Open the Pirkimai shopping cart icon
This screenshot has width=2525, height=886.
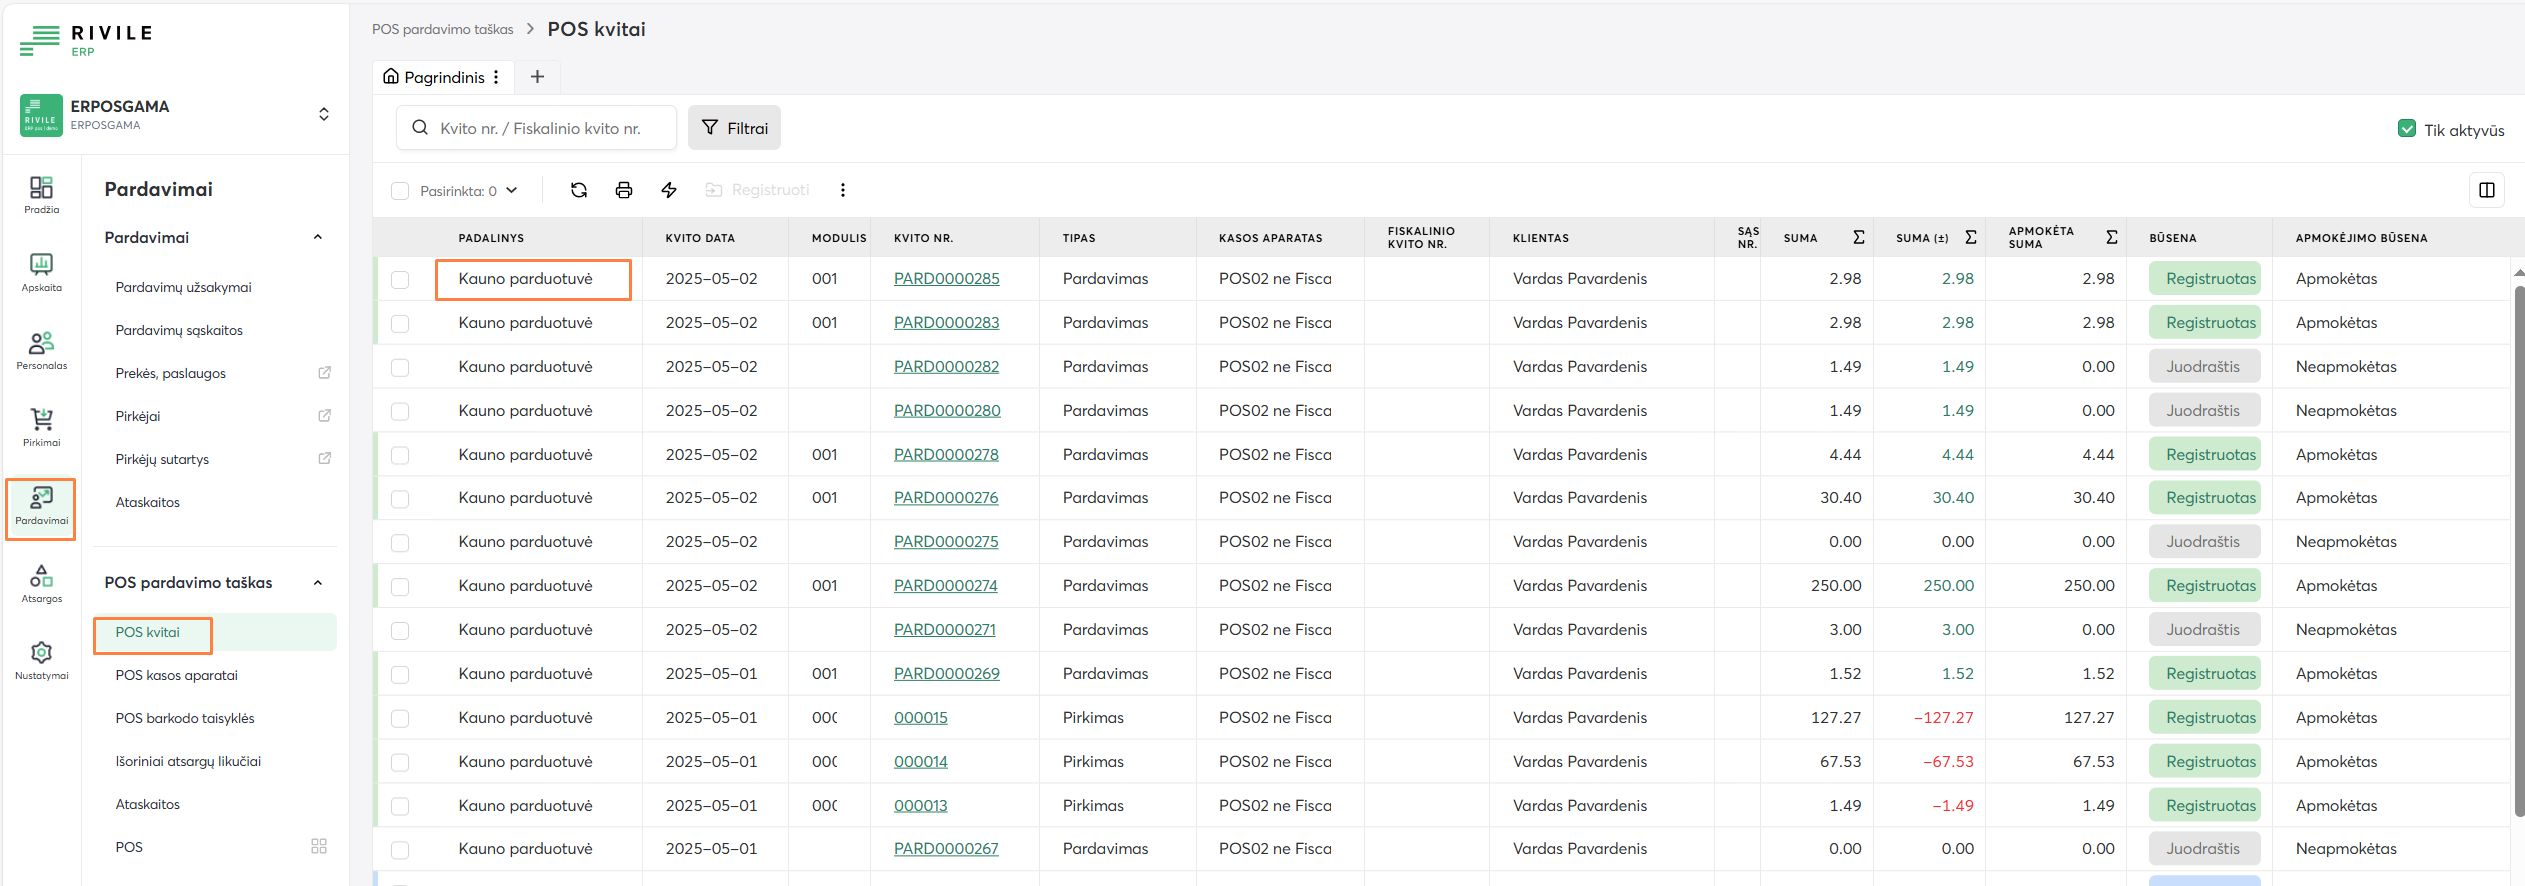point(41,426)
